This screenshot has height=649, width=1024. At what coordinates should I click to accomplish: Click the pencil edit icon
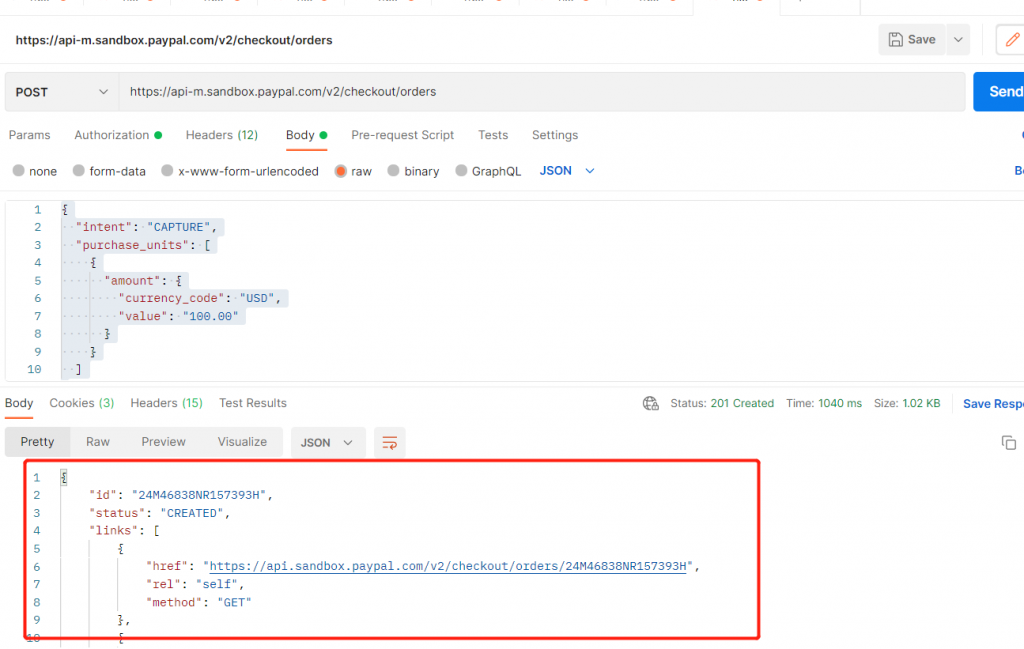[1012, 40]
